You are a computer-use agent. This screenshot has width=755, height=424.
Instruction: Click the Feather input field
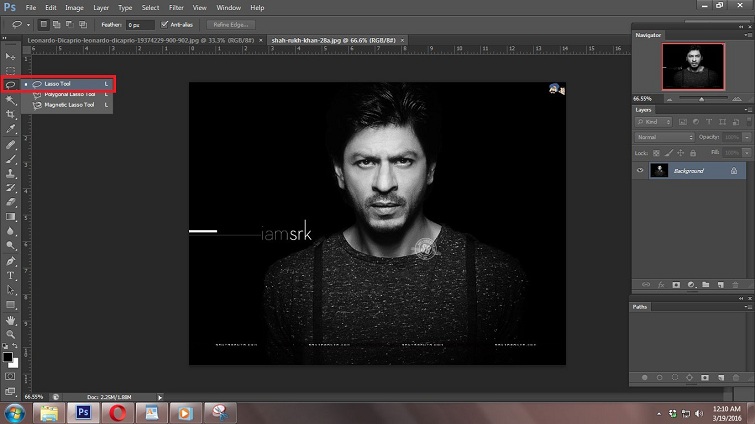point(140,24)
